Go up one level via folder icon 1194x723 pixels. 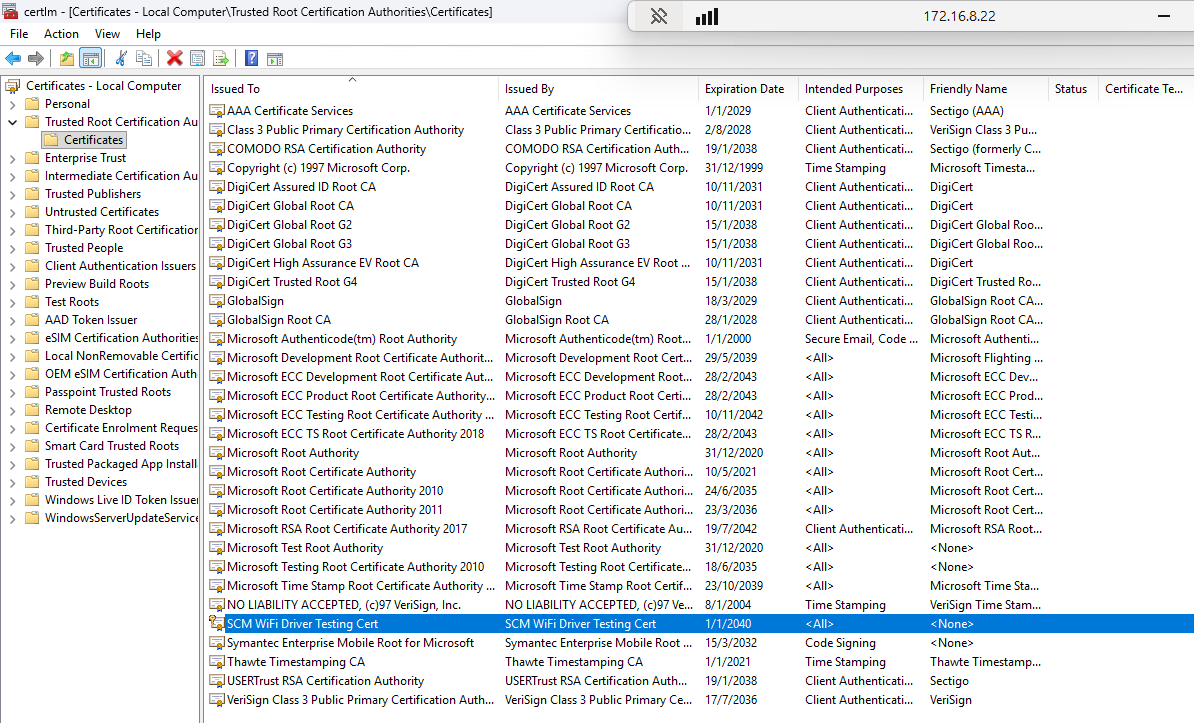click(67, 59)
